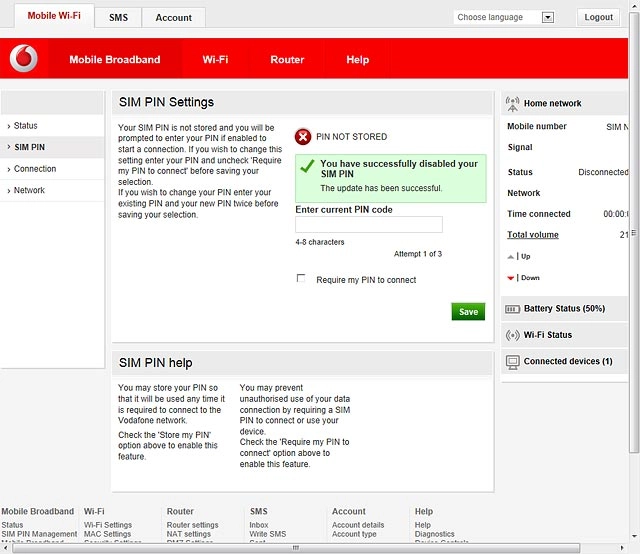Click the Connected devices monitor icon
Image resolution: width=640 pixels, height=554 pixels.
coord(512,362)
